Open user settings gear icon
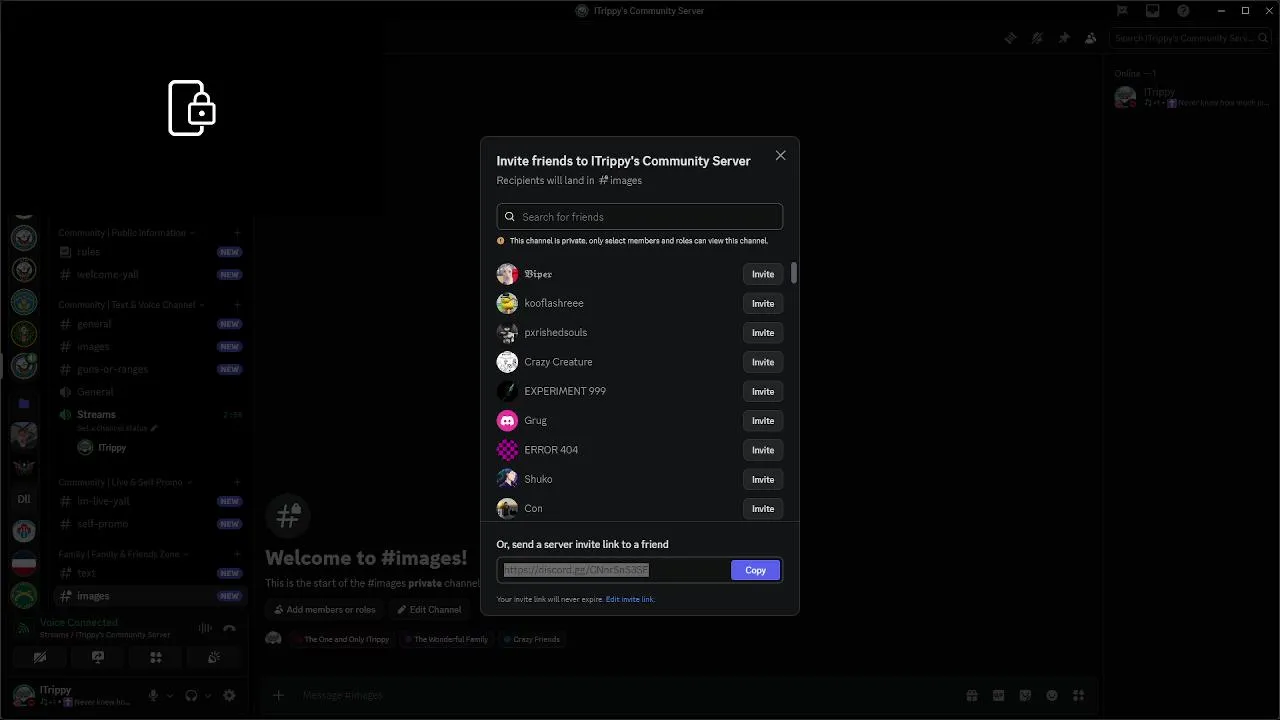This screenshot has width=1280, height=720. click(229, 695)
